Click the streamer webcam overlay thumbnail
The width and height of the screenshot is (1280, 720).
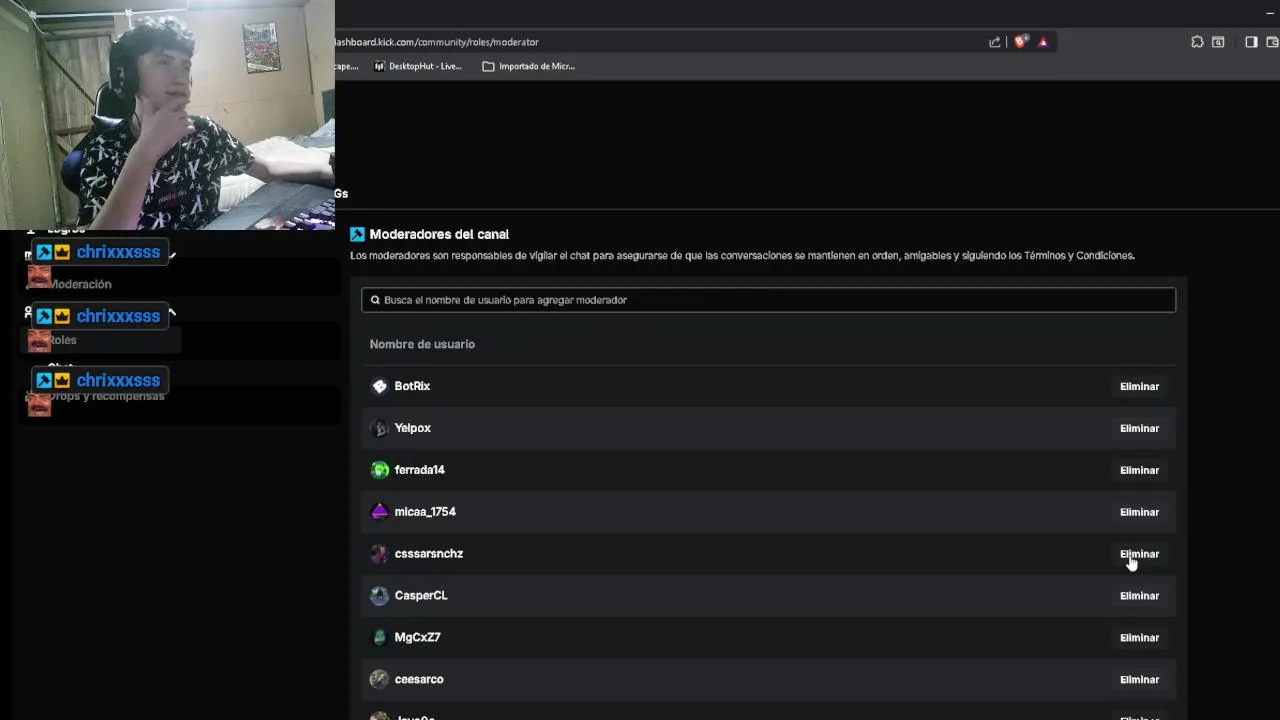pyautogui.click(x=167, y=114)
